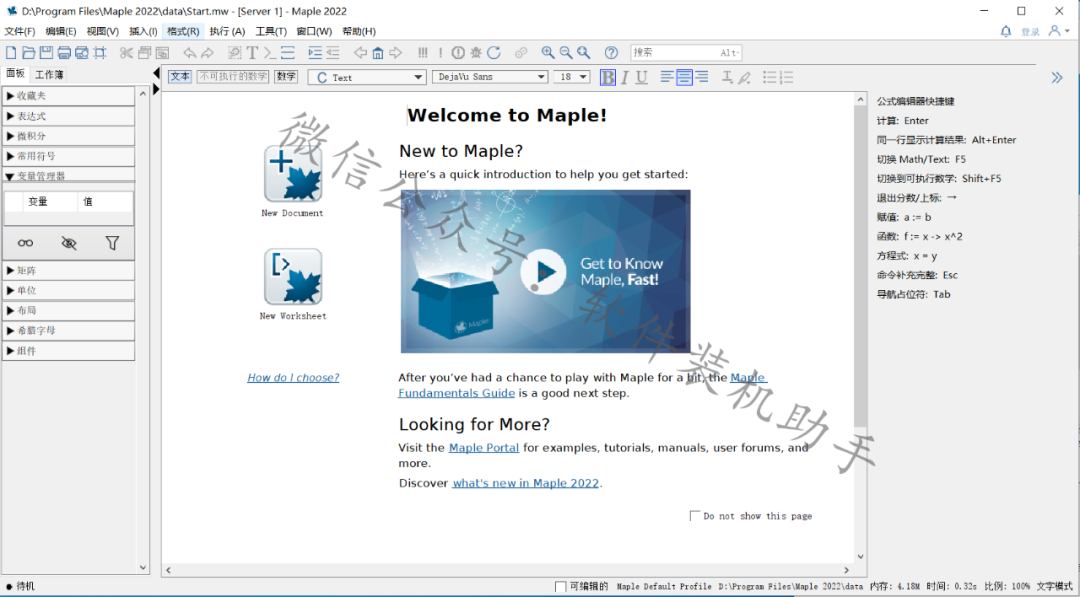Show variables with glasses icon
Screen dimensions: 1080x597
click(25, 243)
